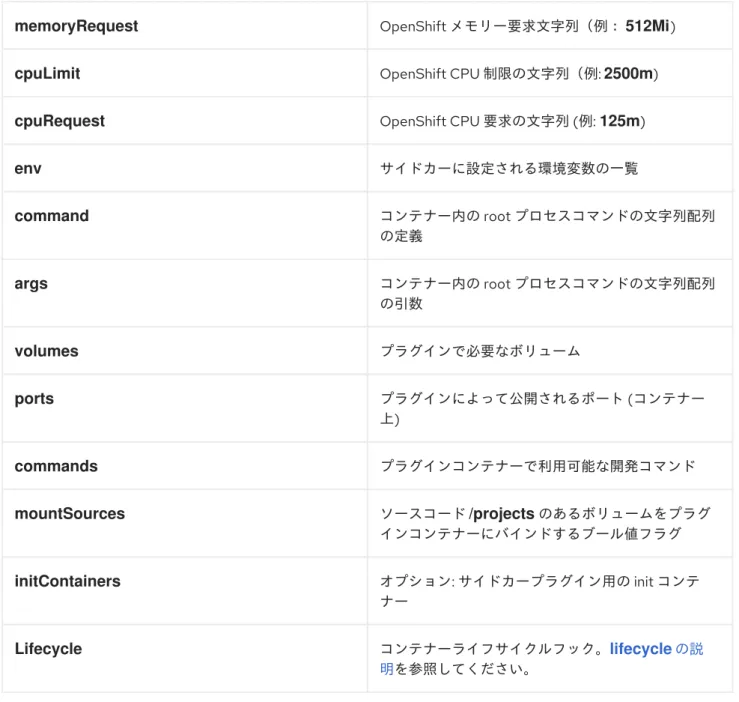Click the プラグインによって公開されるポート description
Screen dimensions: 739x702
click(542, 409)
